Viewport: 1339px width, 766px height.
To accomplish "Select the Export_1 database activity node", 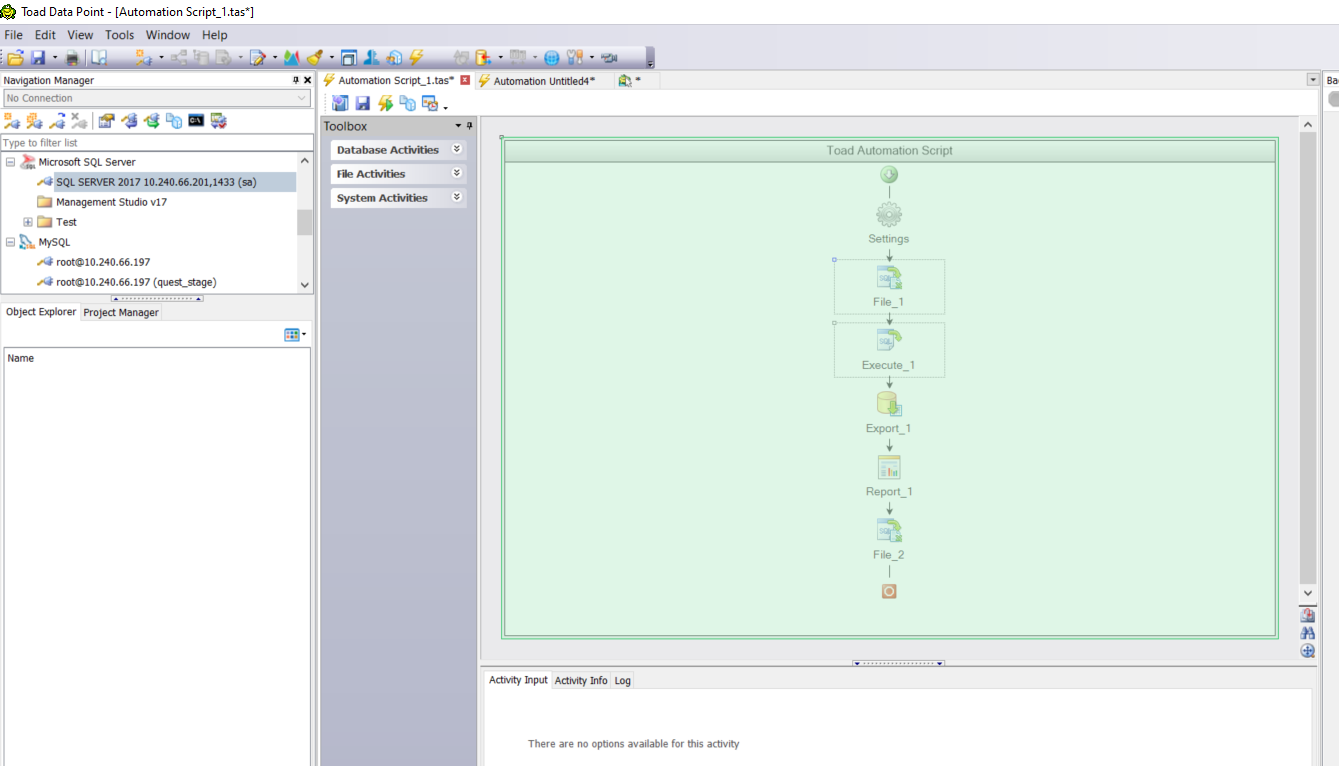I will point(889,413).
